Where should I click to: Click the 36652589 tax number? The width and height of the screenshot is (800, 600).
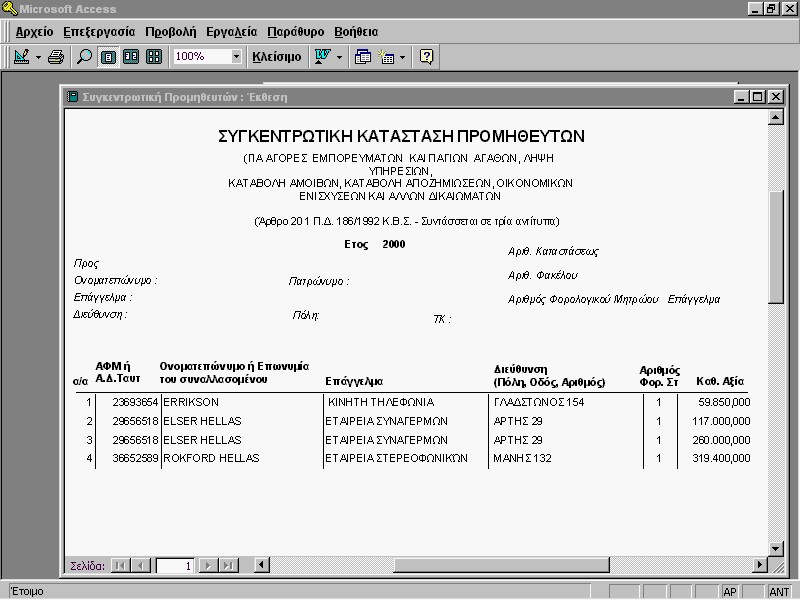tap(135, 458)
